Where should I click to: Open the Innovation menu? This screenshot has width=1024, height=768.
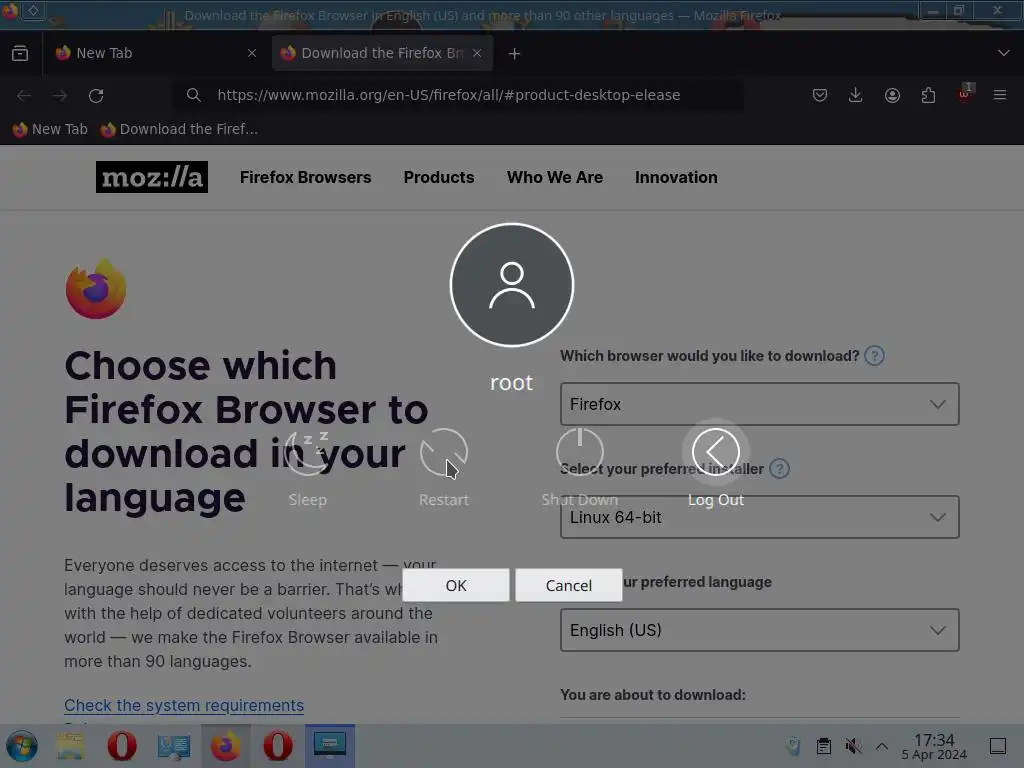coord(676,178)
